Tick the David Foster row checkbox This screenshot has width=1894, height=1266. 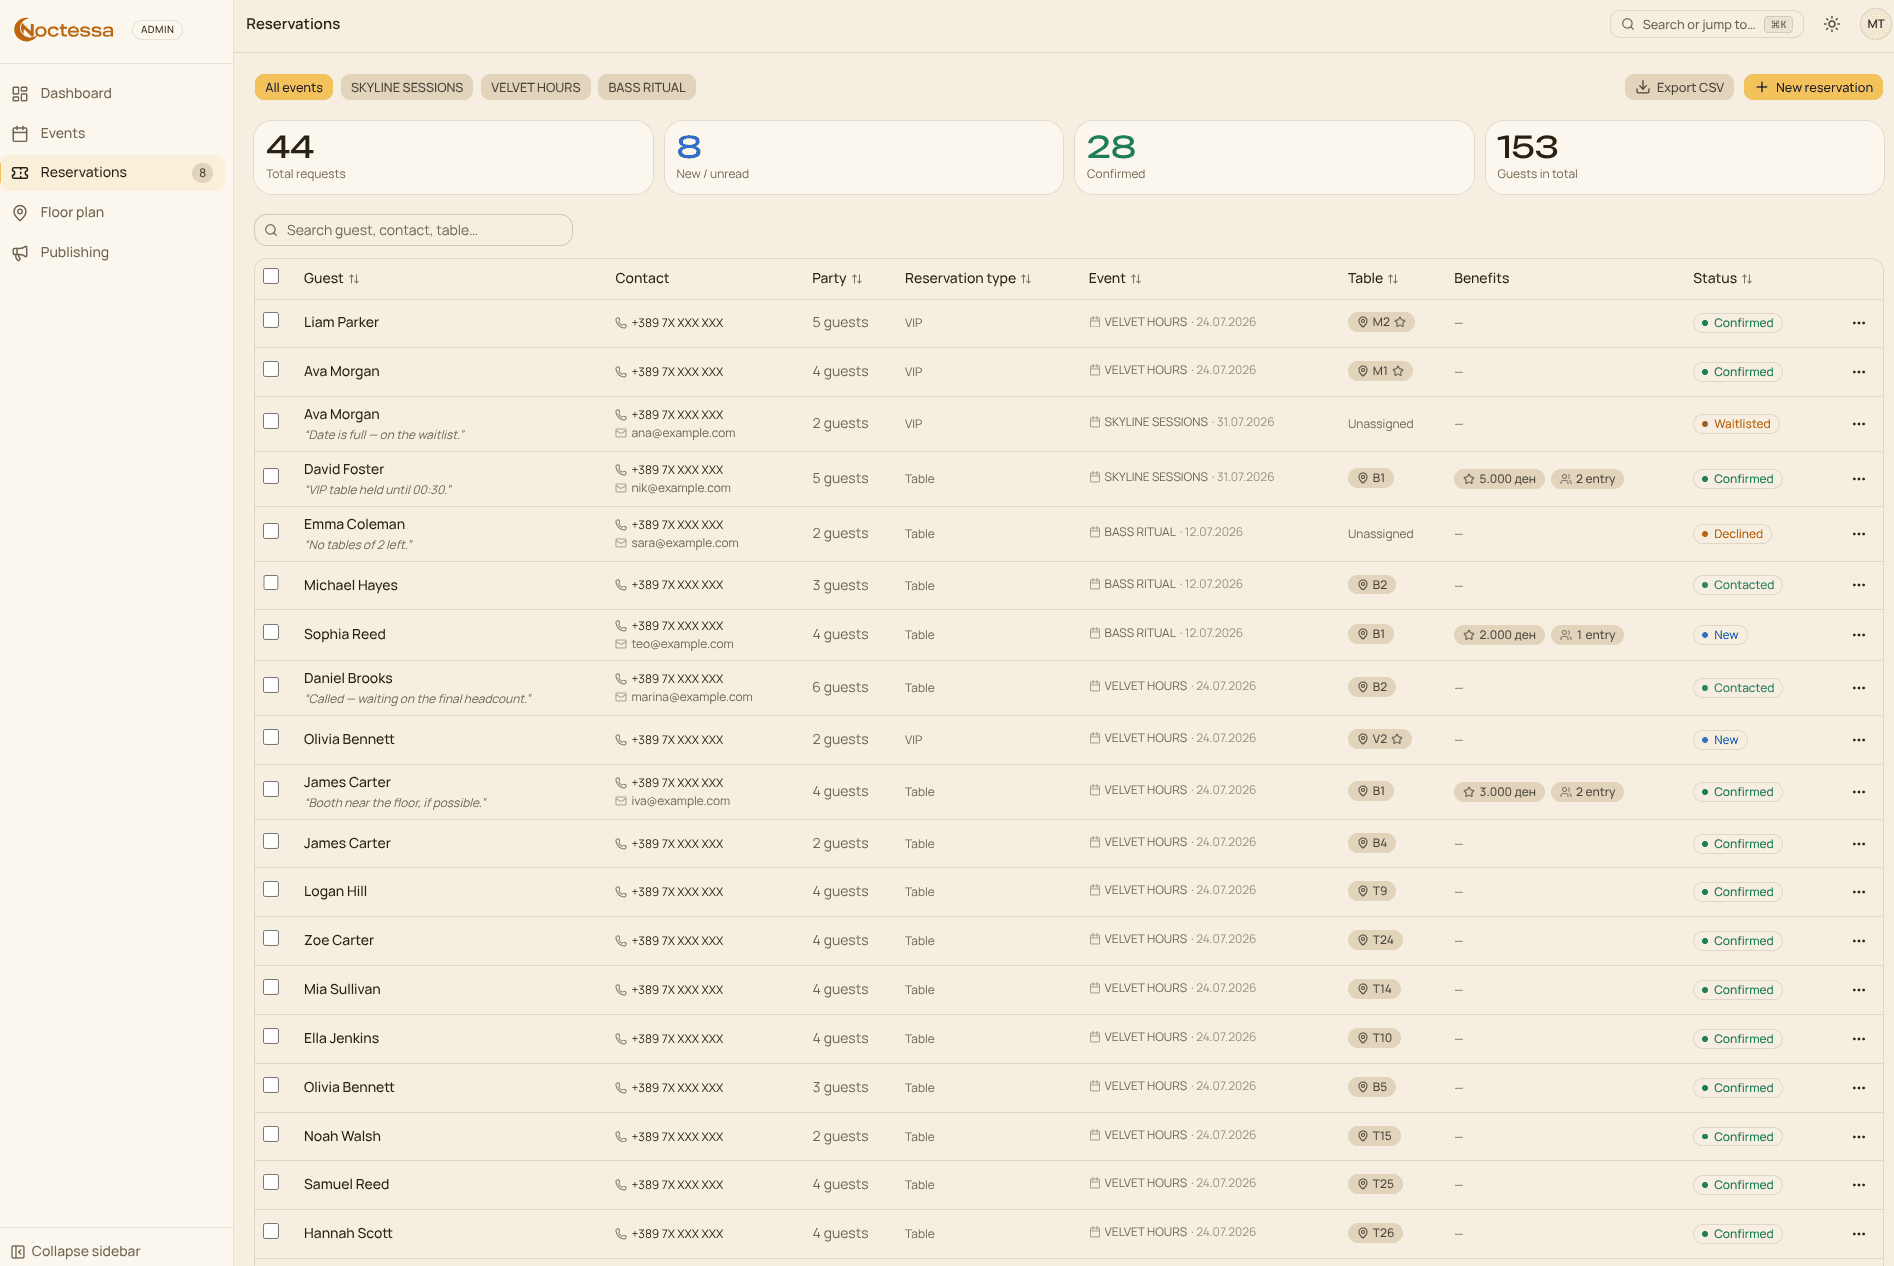click(271, 476)
